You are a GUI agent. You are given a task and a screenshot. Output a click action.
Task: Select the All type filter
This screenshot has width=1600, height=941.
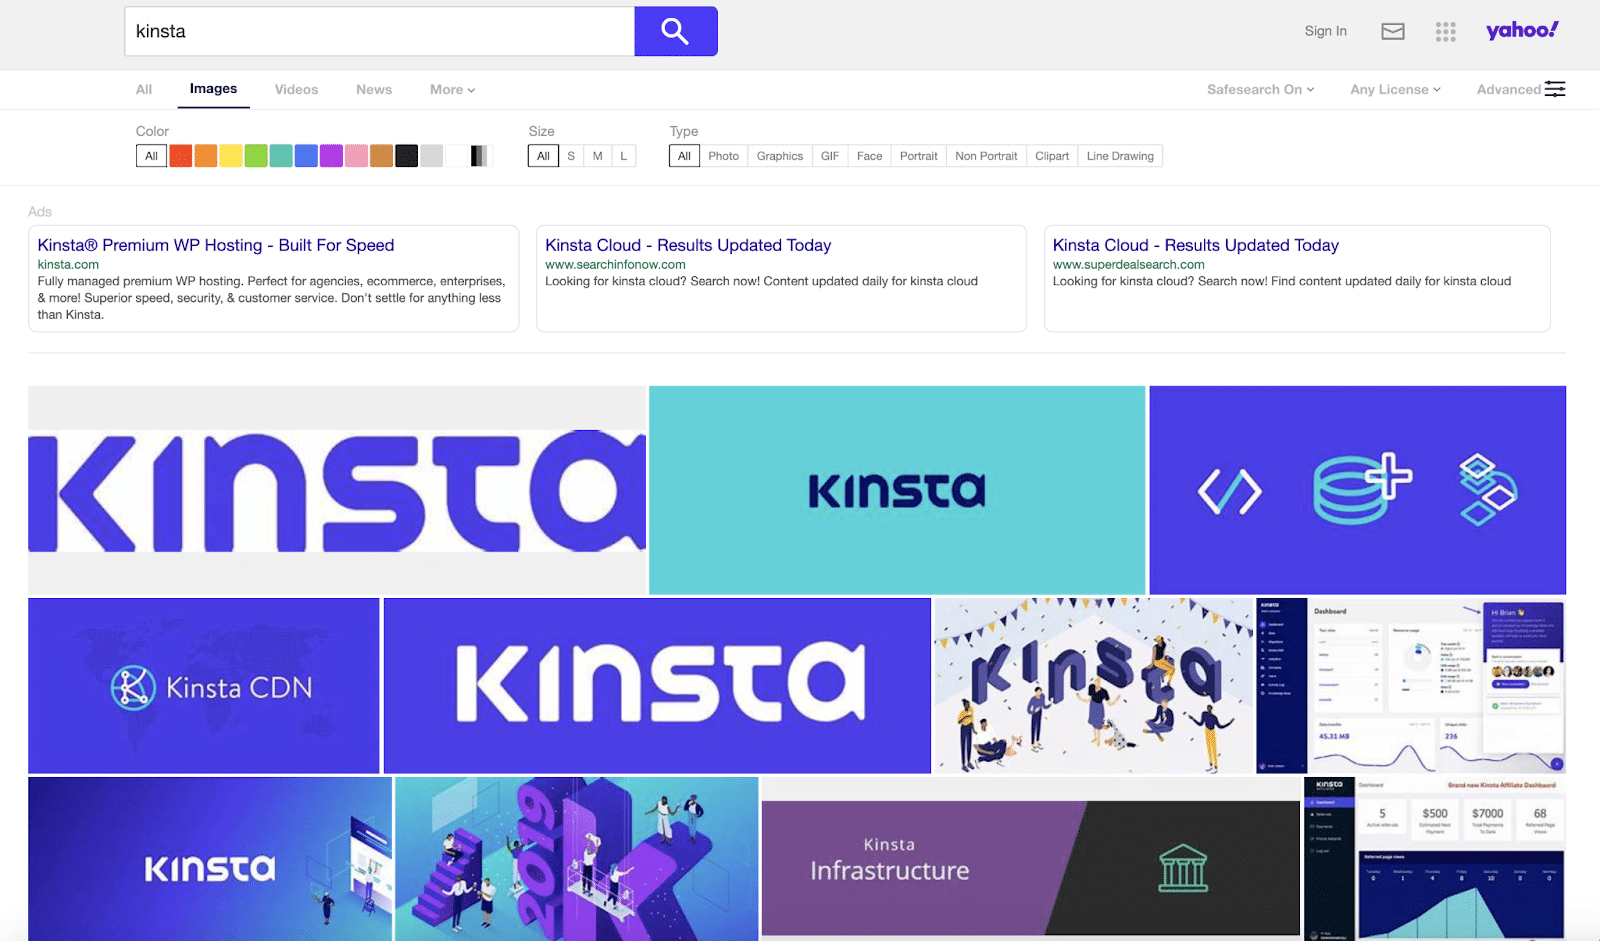coord(684,156)
